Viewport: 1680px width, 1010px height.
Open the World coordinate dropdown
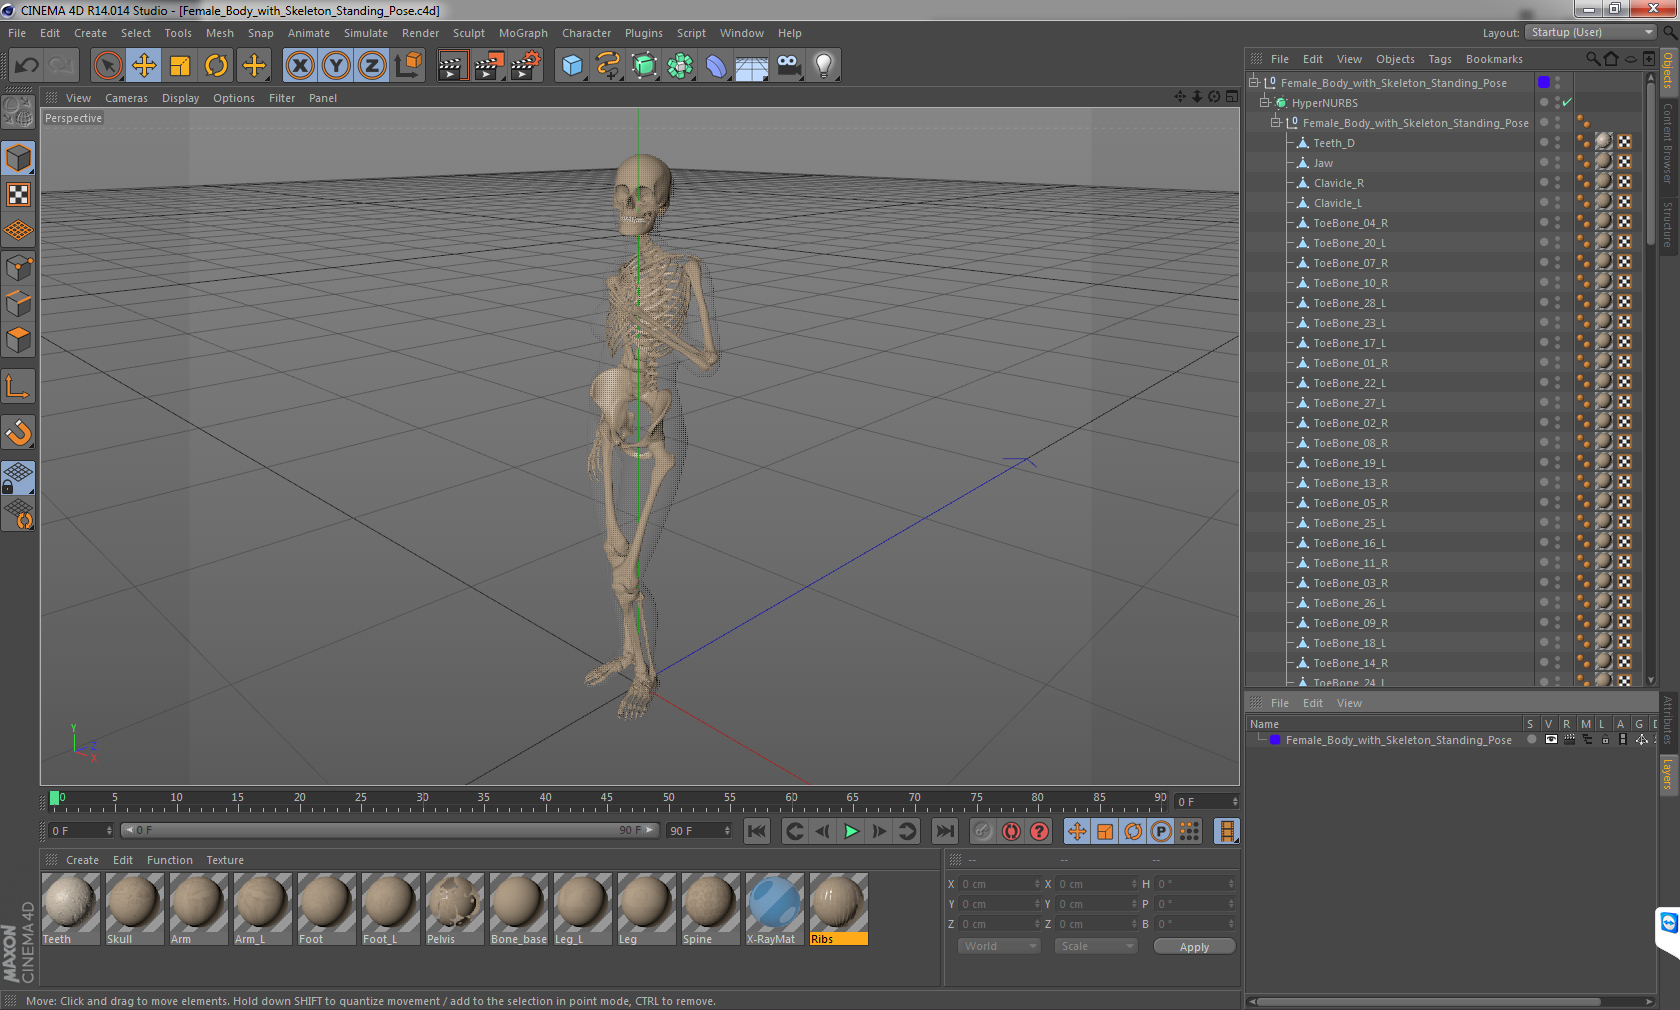pos(999,946)
